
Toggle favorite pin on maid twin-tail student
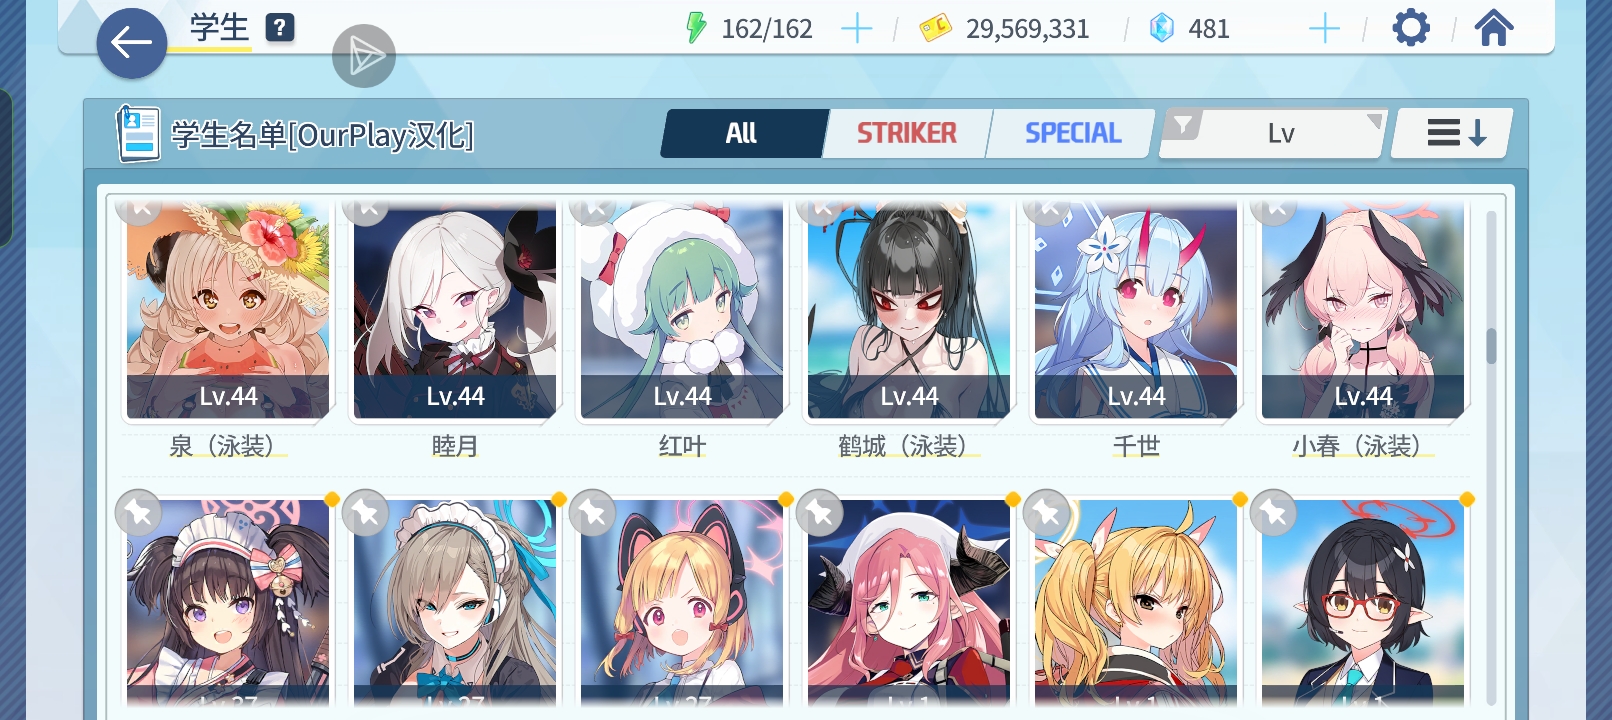pos(138,513)
